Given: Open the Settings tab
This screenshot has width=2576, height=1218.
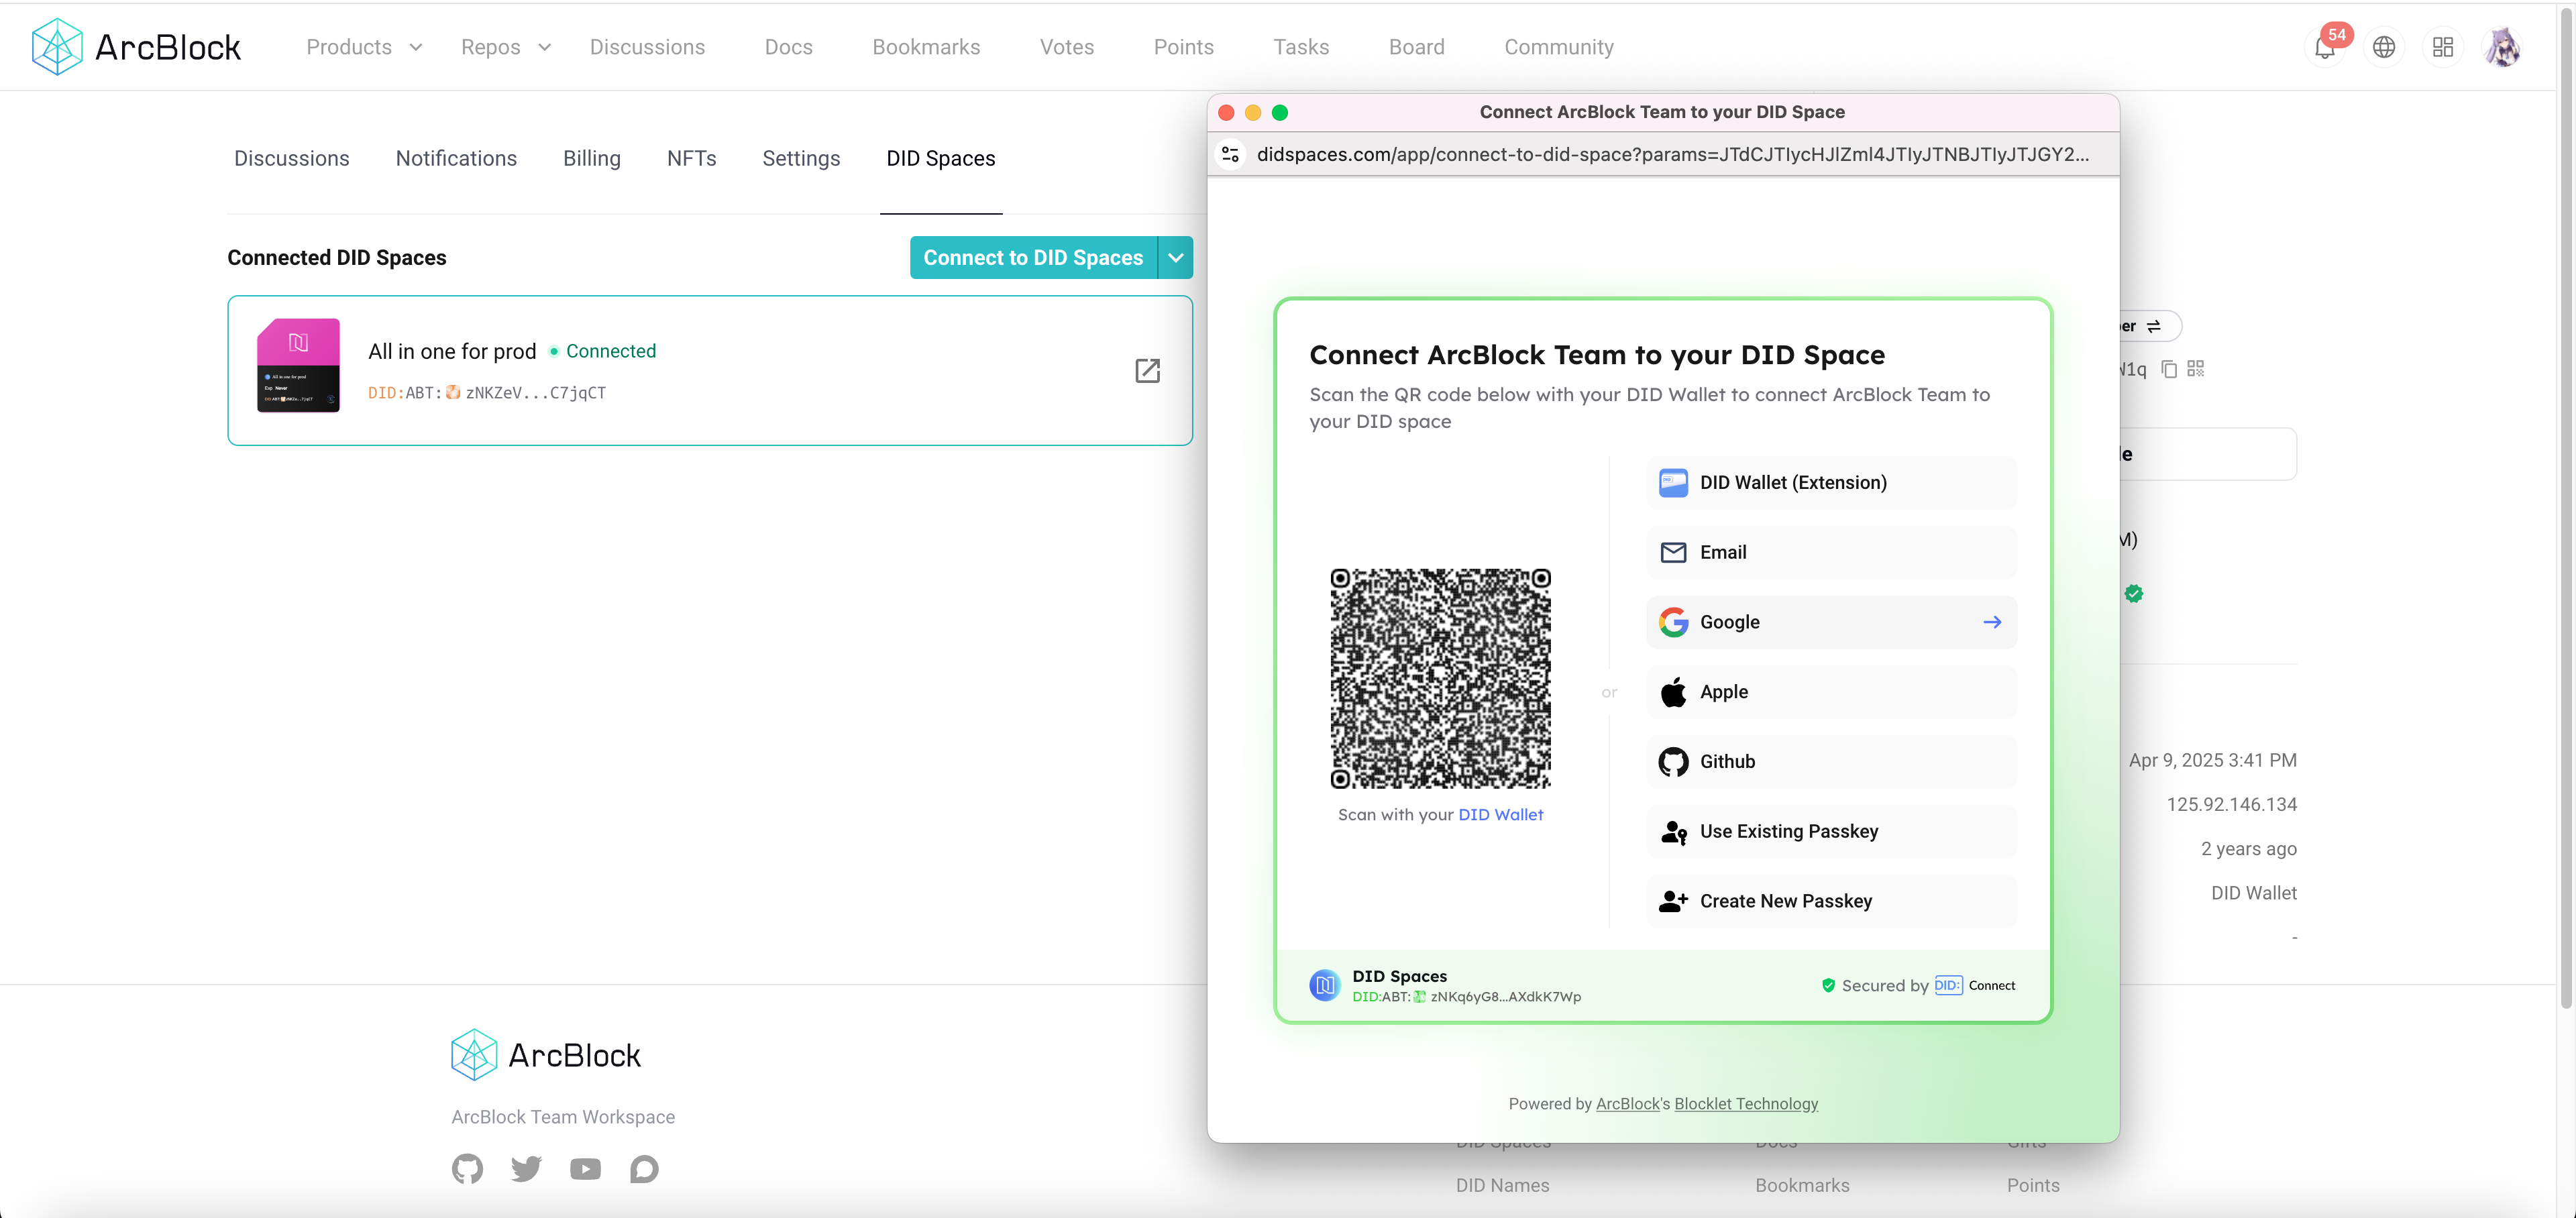Looking at the screenshot, I should coord(800,158).
